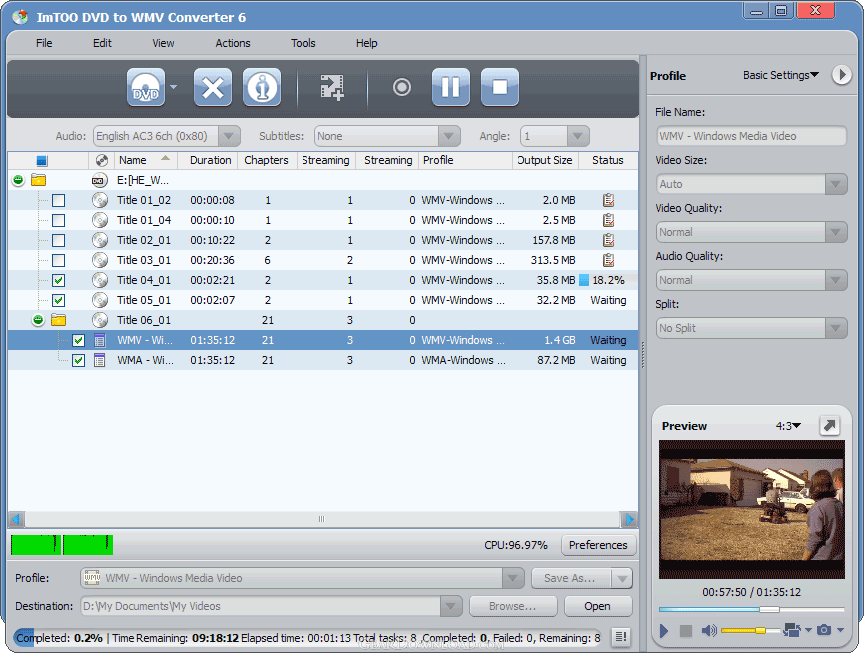Open the DVD button's dropdown arrow
This screenshot has width=864, height=653.
tap(174, 87)
